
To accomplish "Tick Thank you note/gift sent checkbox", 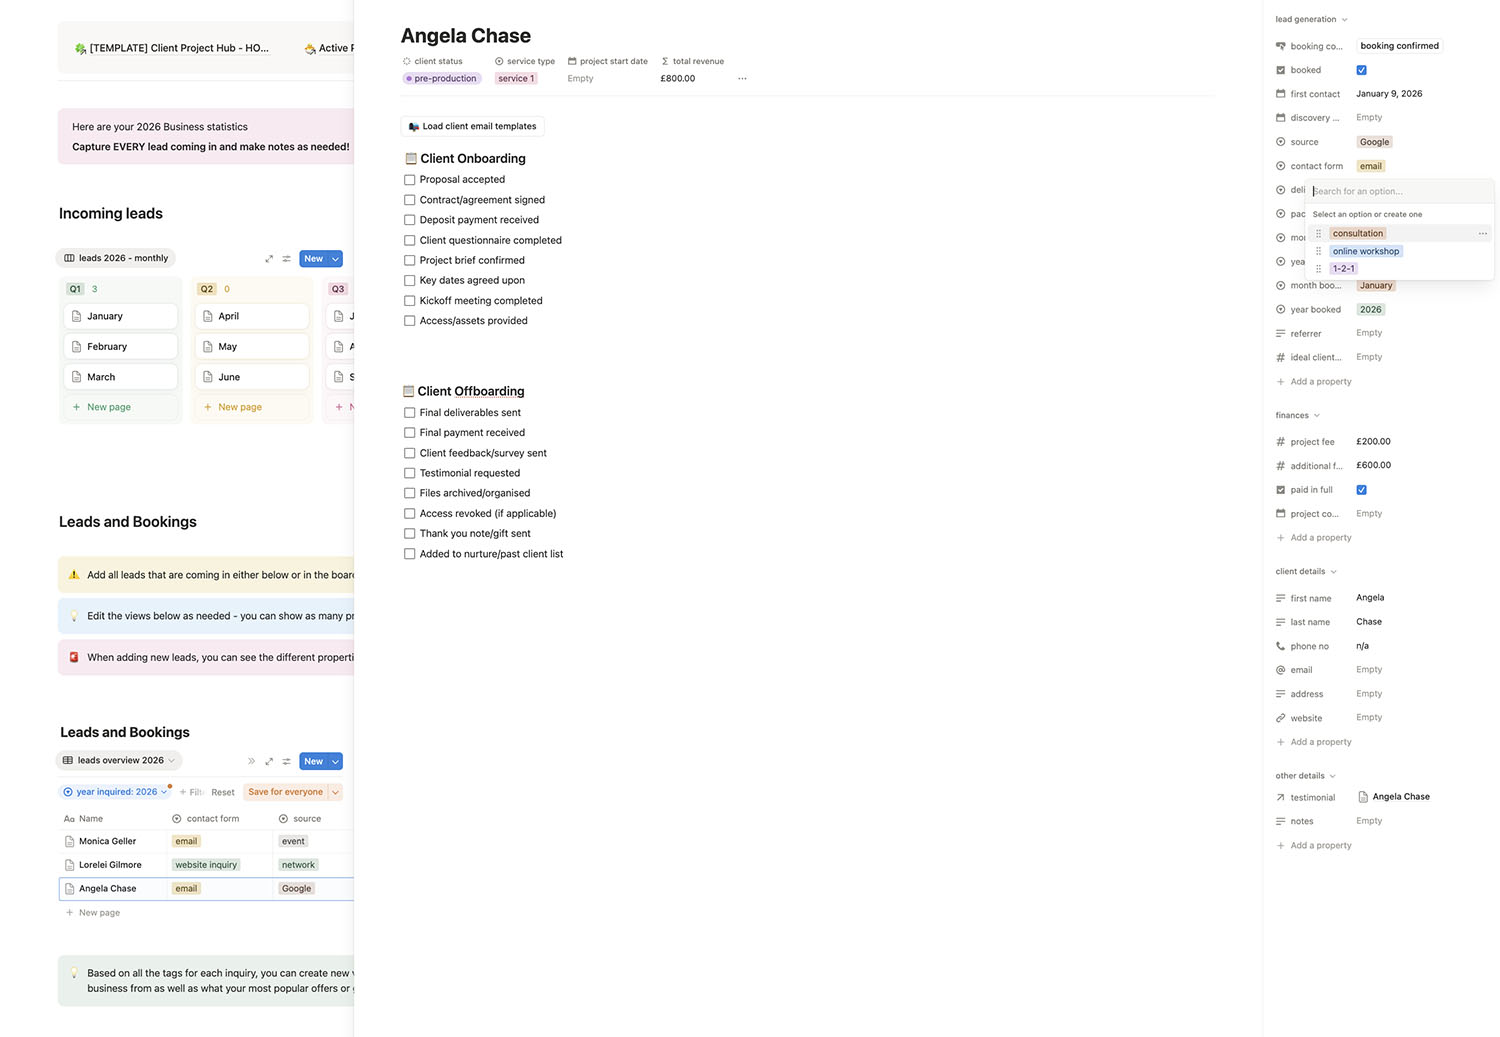I will 410,534.
